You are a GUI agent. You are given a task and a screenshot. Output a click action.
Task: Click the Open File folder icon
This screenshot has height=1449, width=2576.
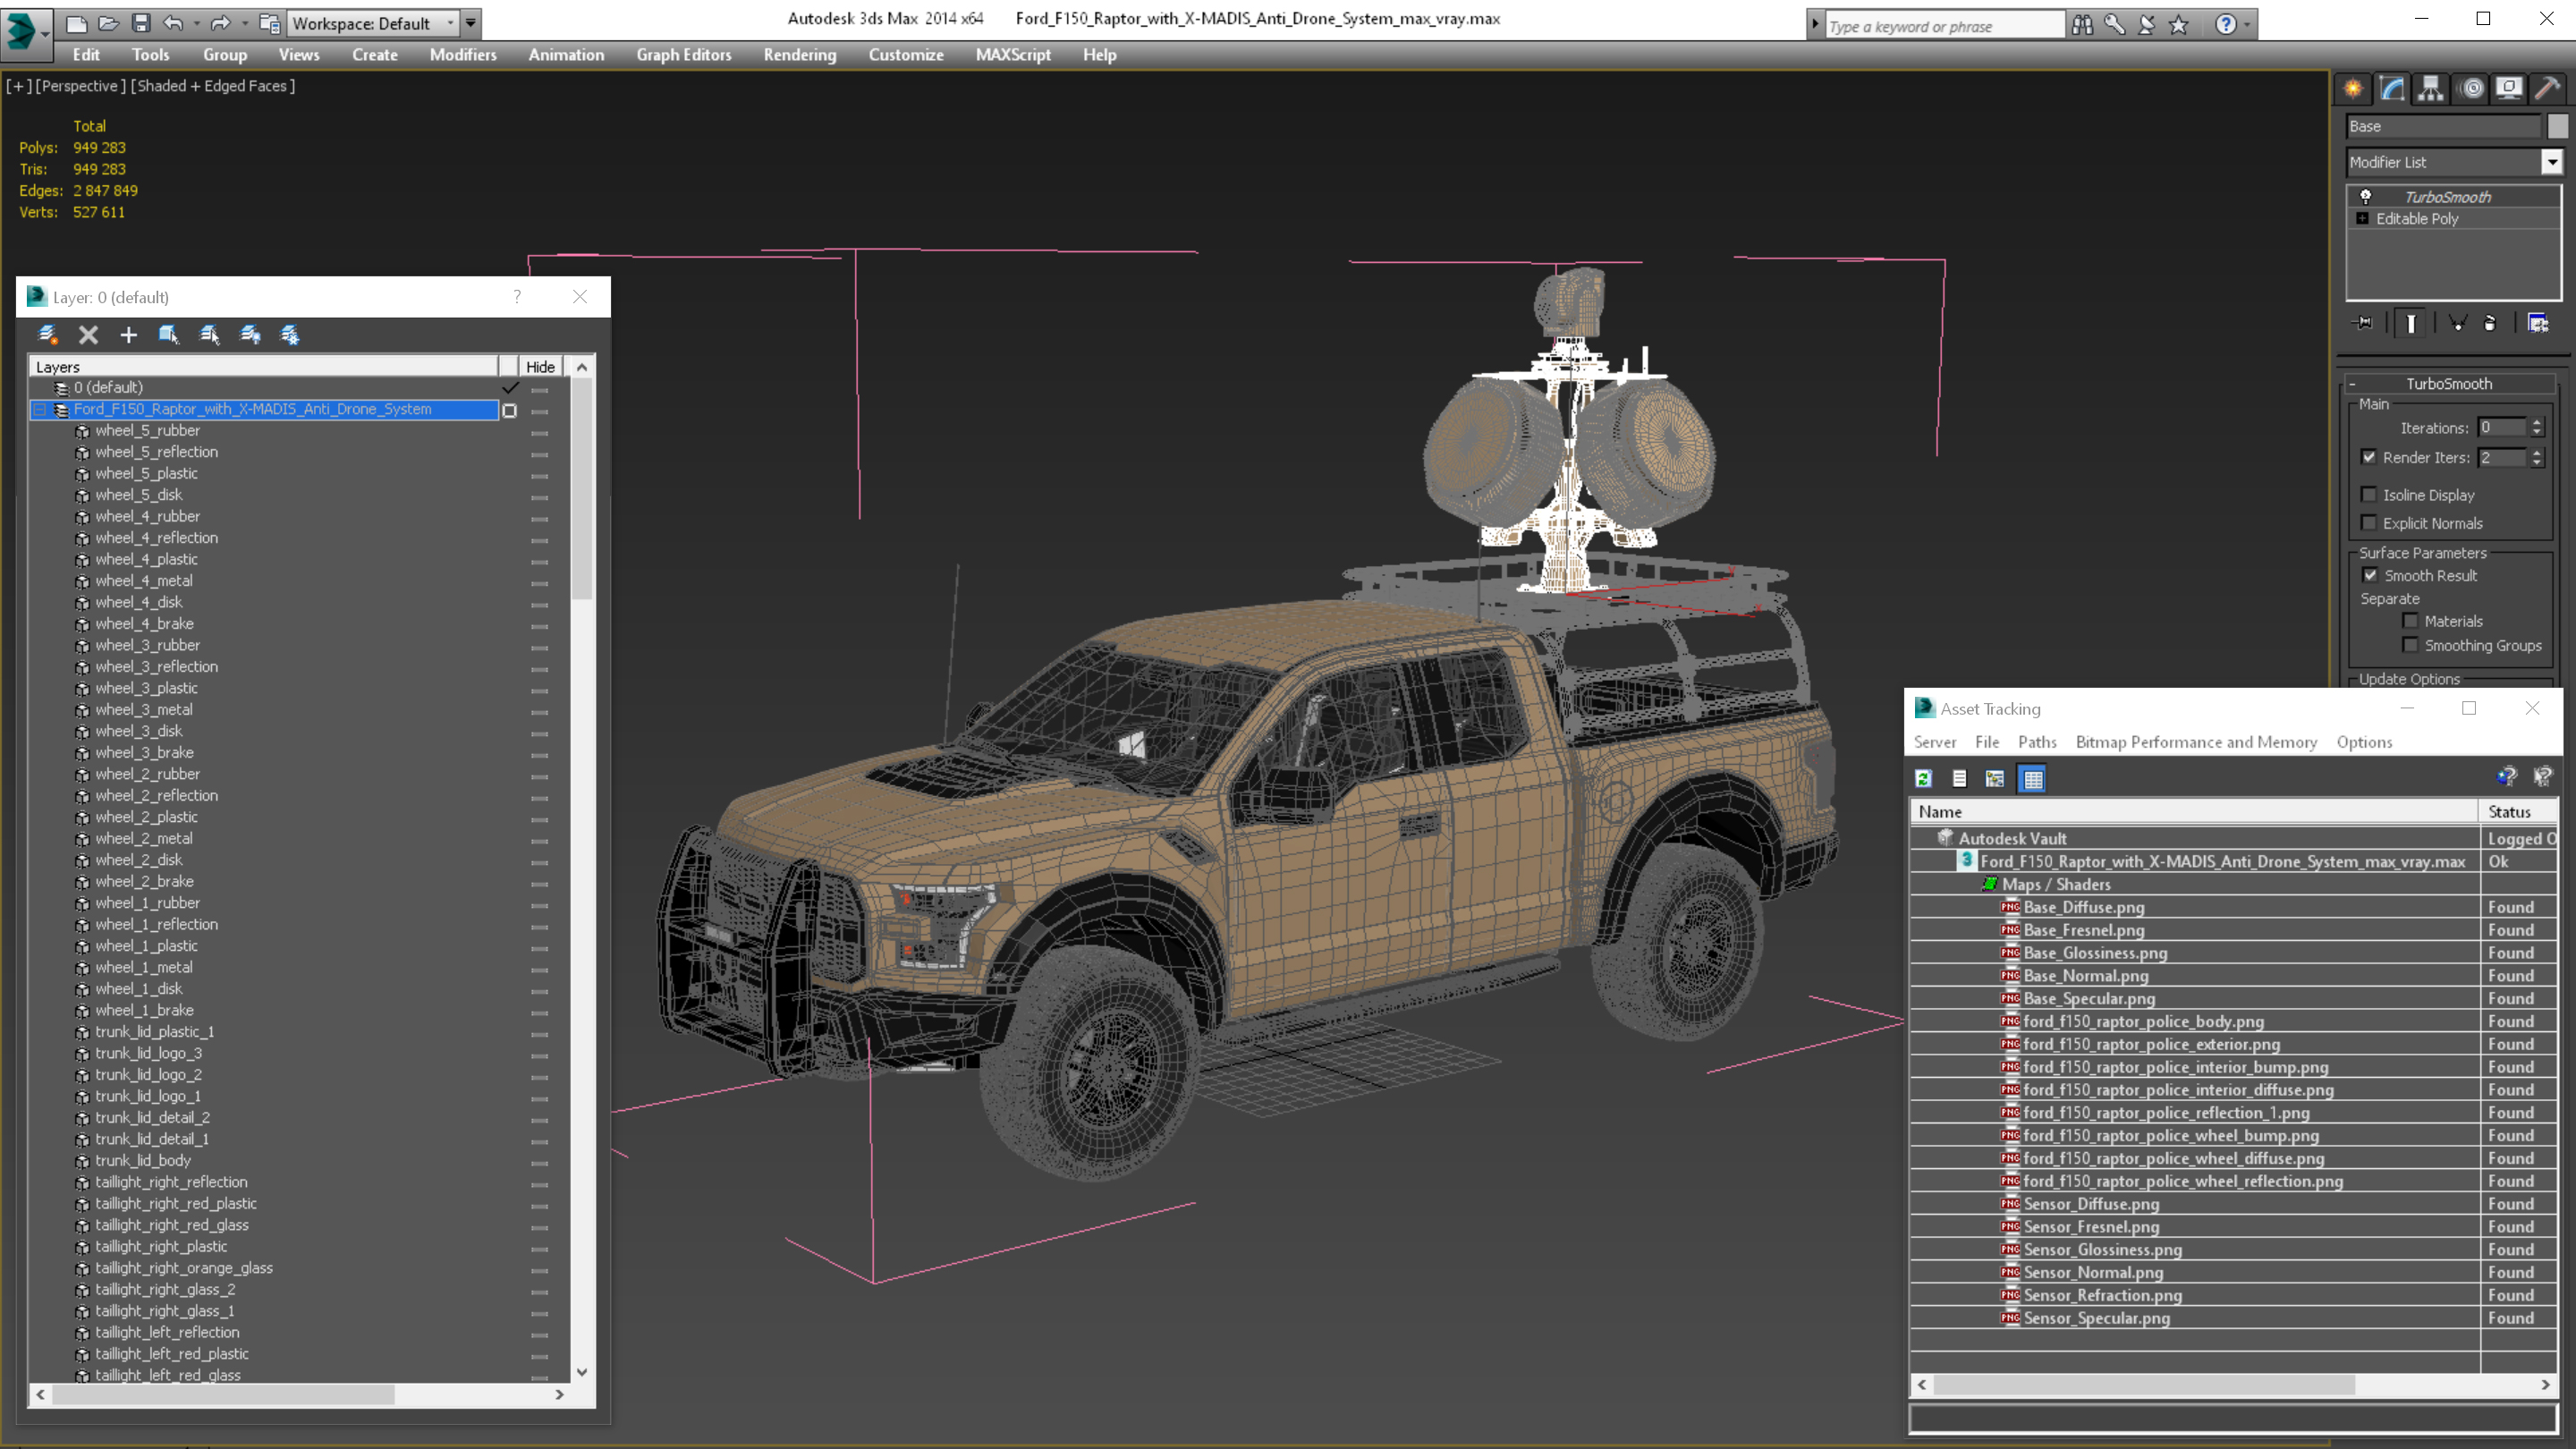coord(108,22)
